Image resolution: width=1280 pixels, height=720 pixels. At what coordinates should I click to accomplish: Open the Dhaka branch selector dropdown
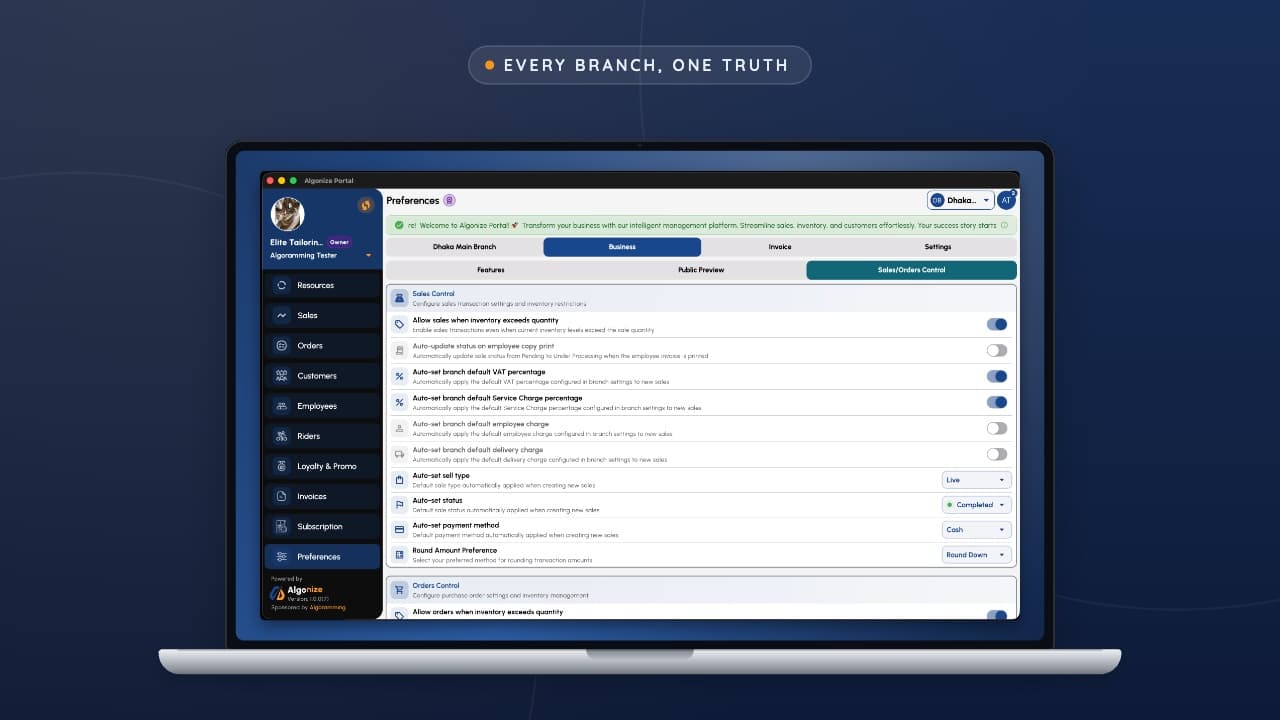pyautogui.click(x=960, y=200)
